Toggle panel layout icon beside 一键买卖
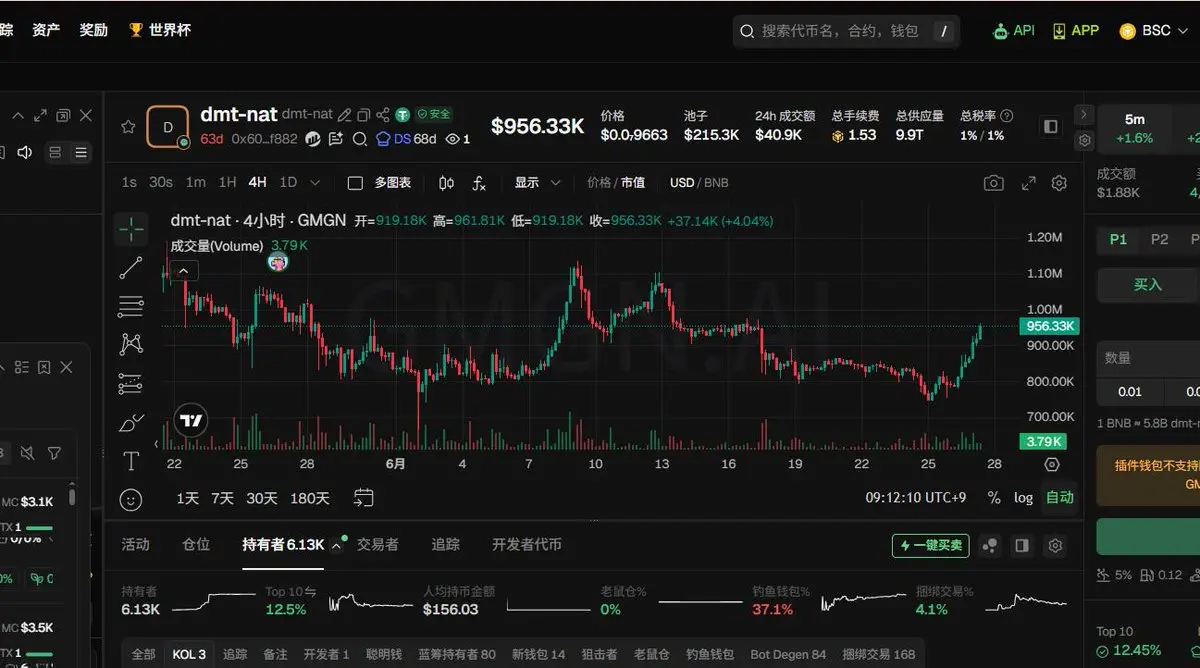Screen dimensions: 1200x668 click(1022, 546)
